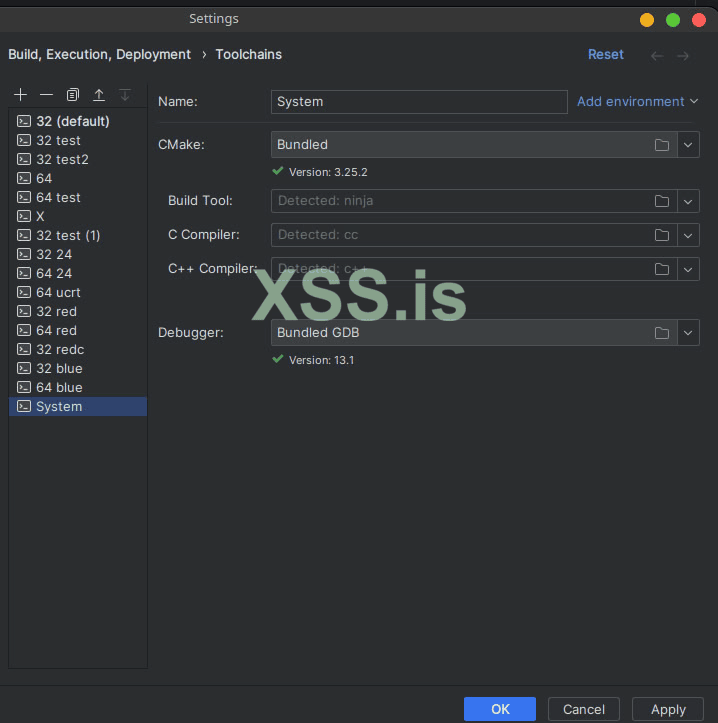
Task: Close the Settings window
Action: pos(699,20)
